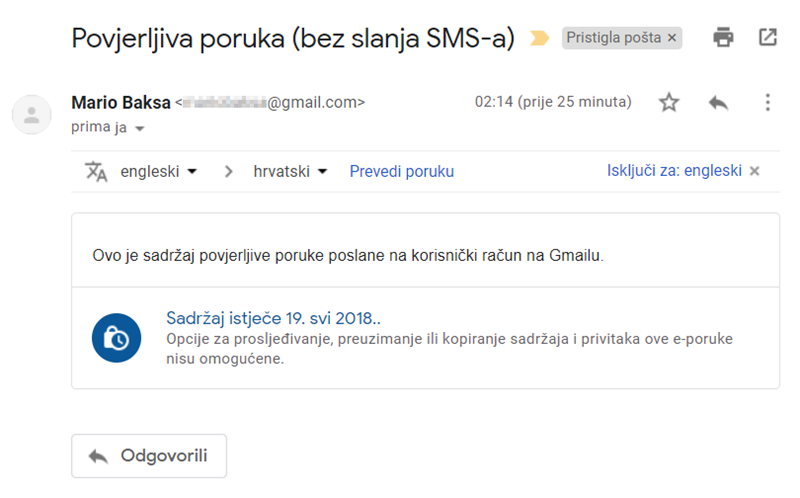Click the reply arrow icon in the header

tap(718, 102)
